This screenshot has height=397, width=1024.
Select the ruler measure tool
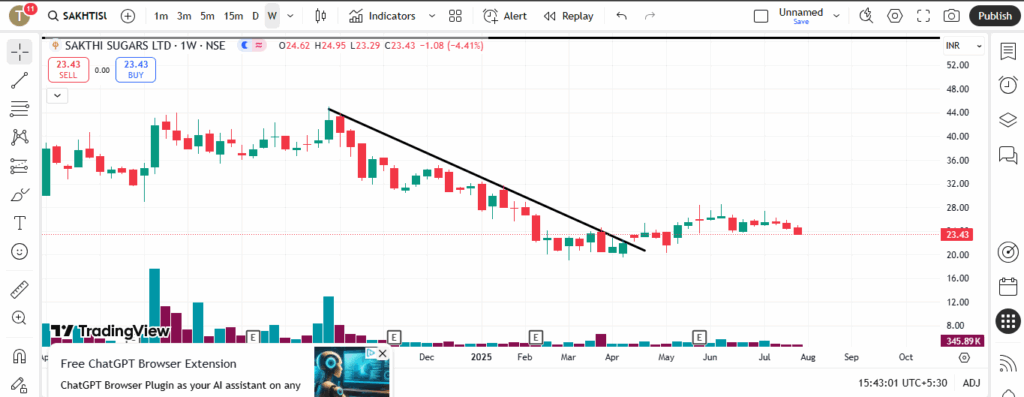tap(20, 289)
